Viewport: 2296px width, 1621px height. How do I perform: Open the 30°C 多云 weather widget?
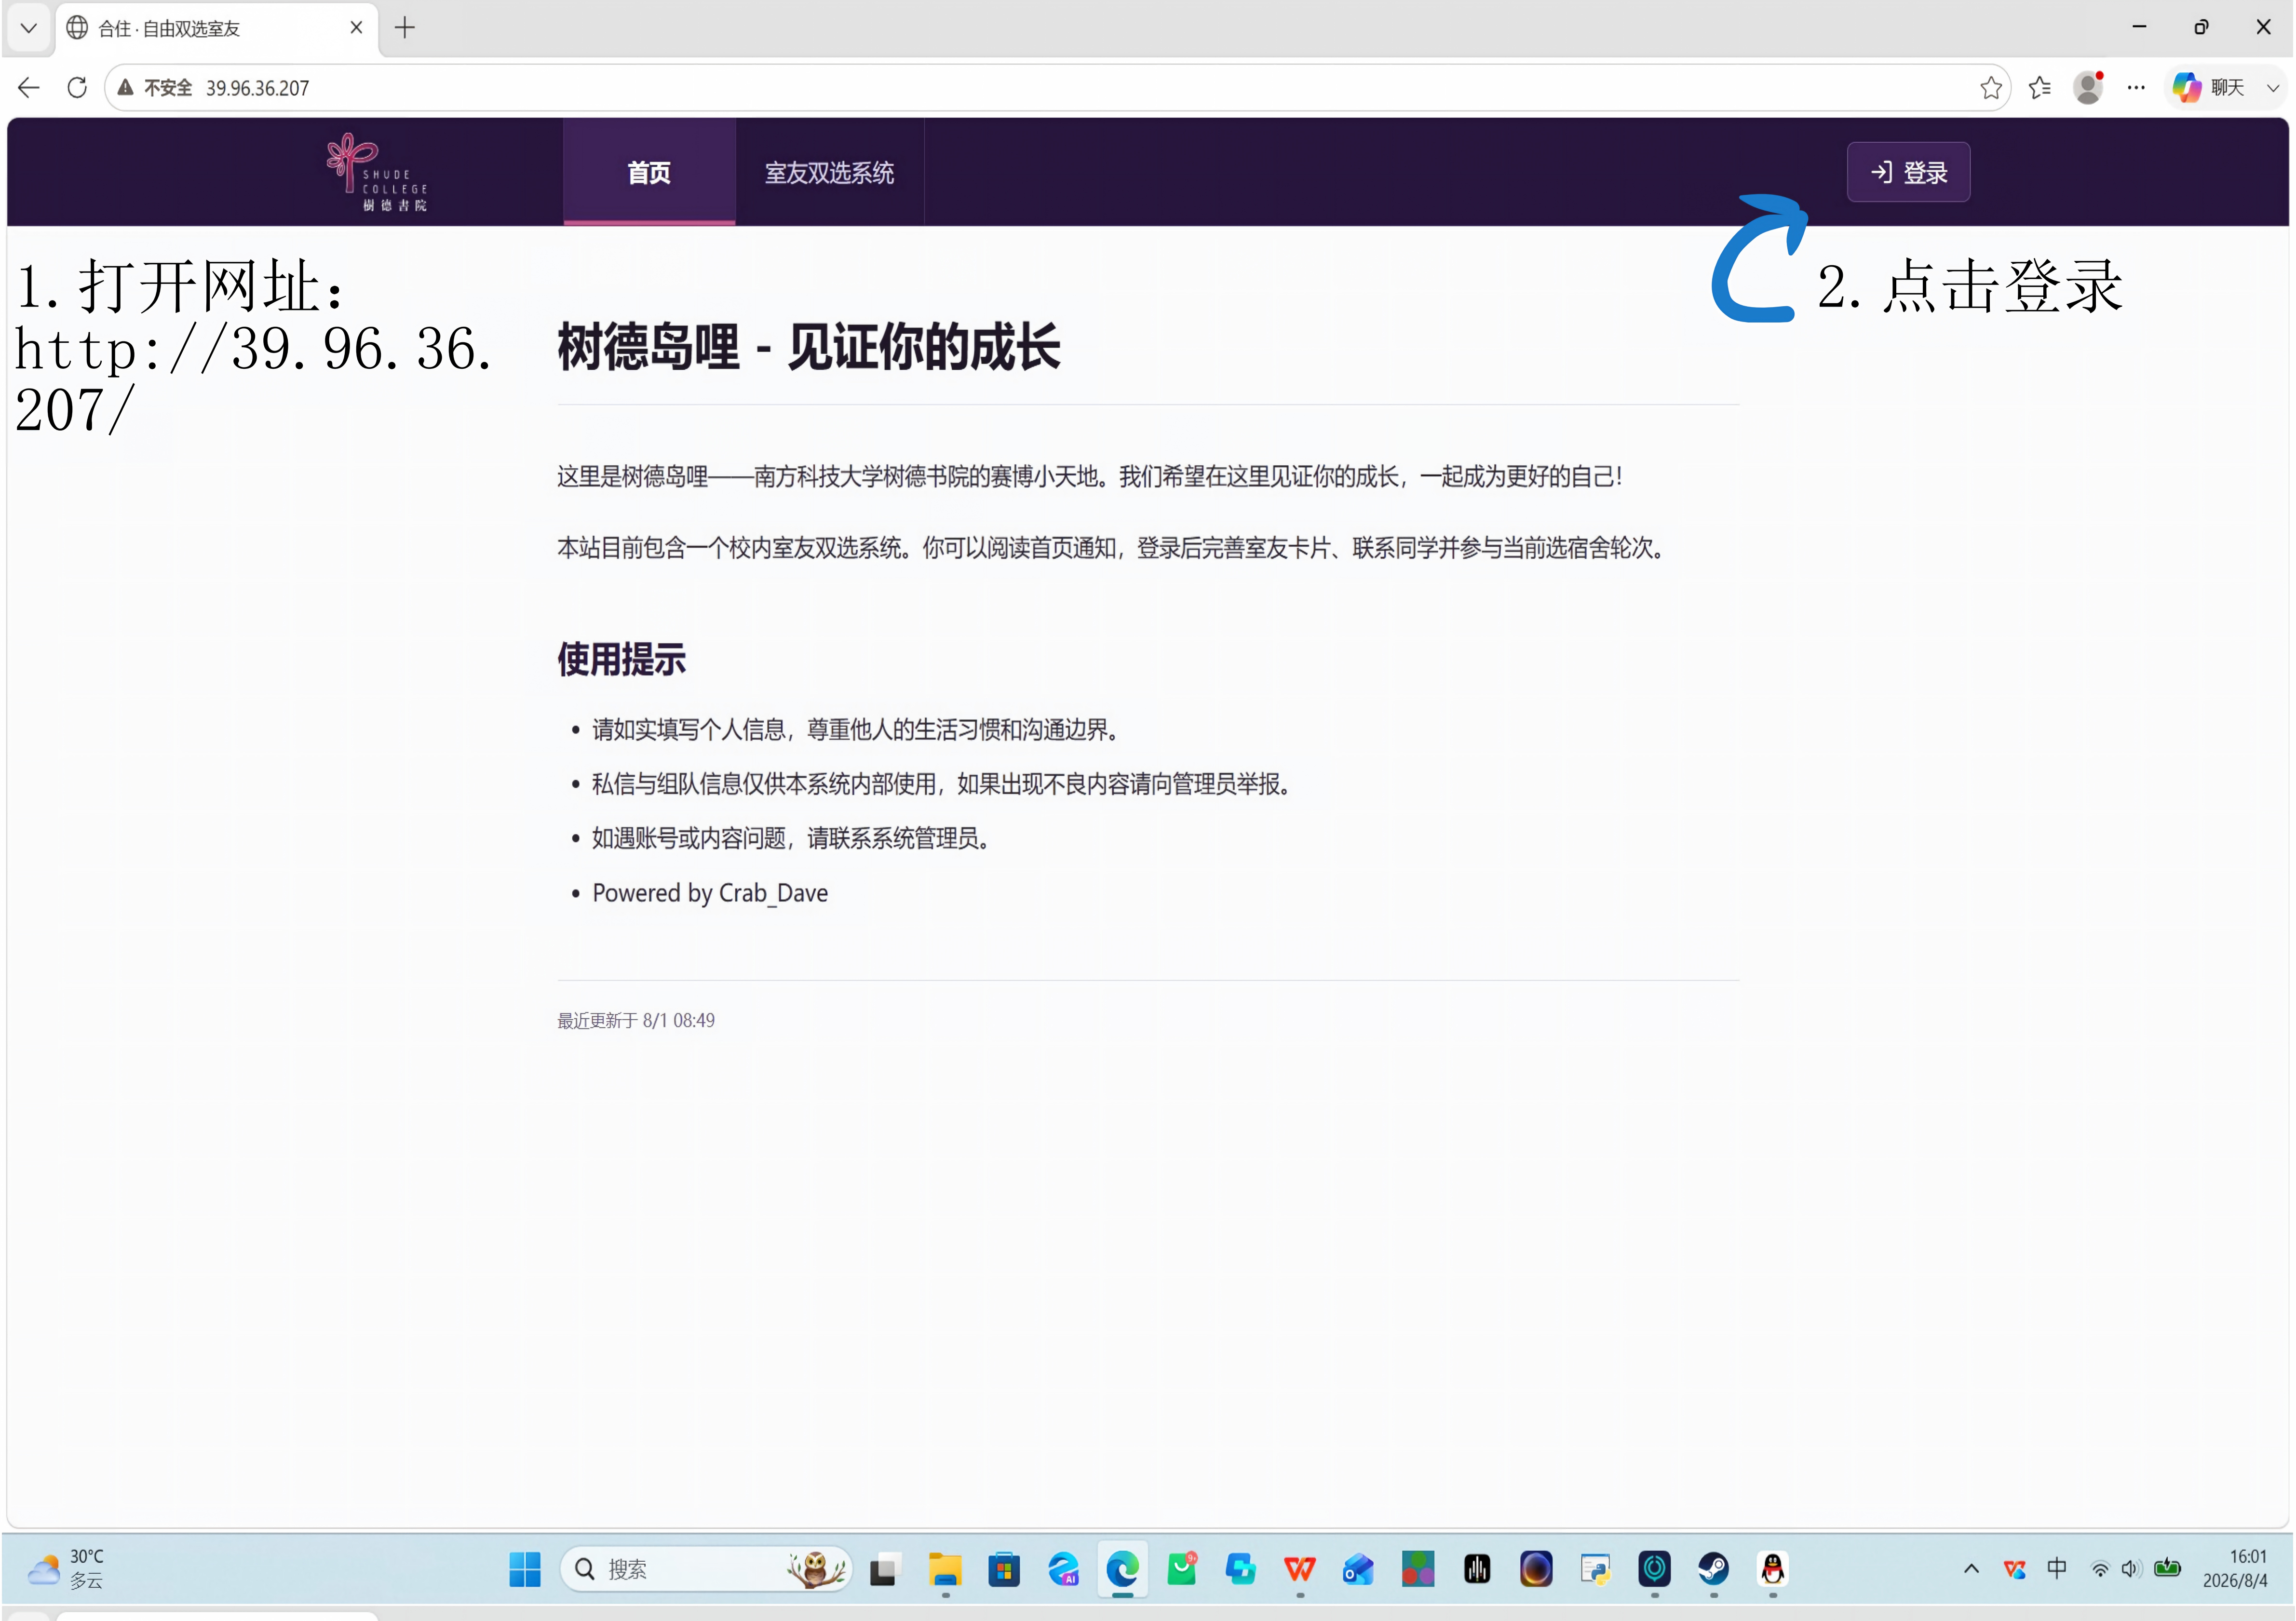click(66, 1568)
